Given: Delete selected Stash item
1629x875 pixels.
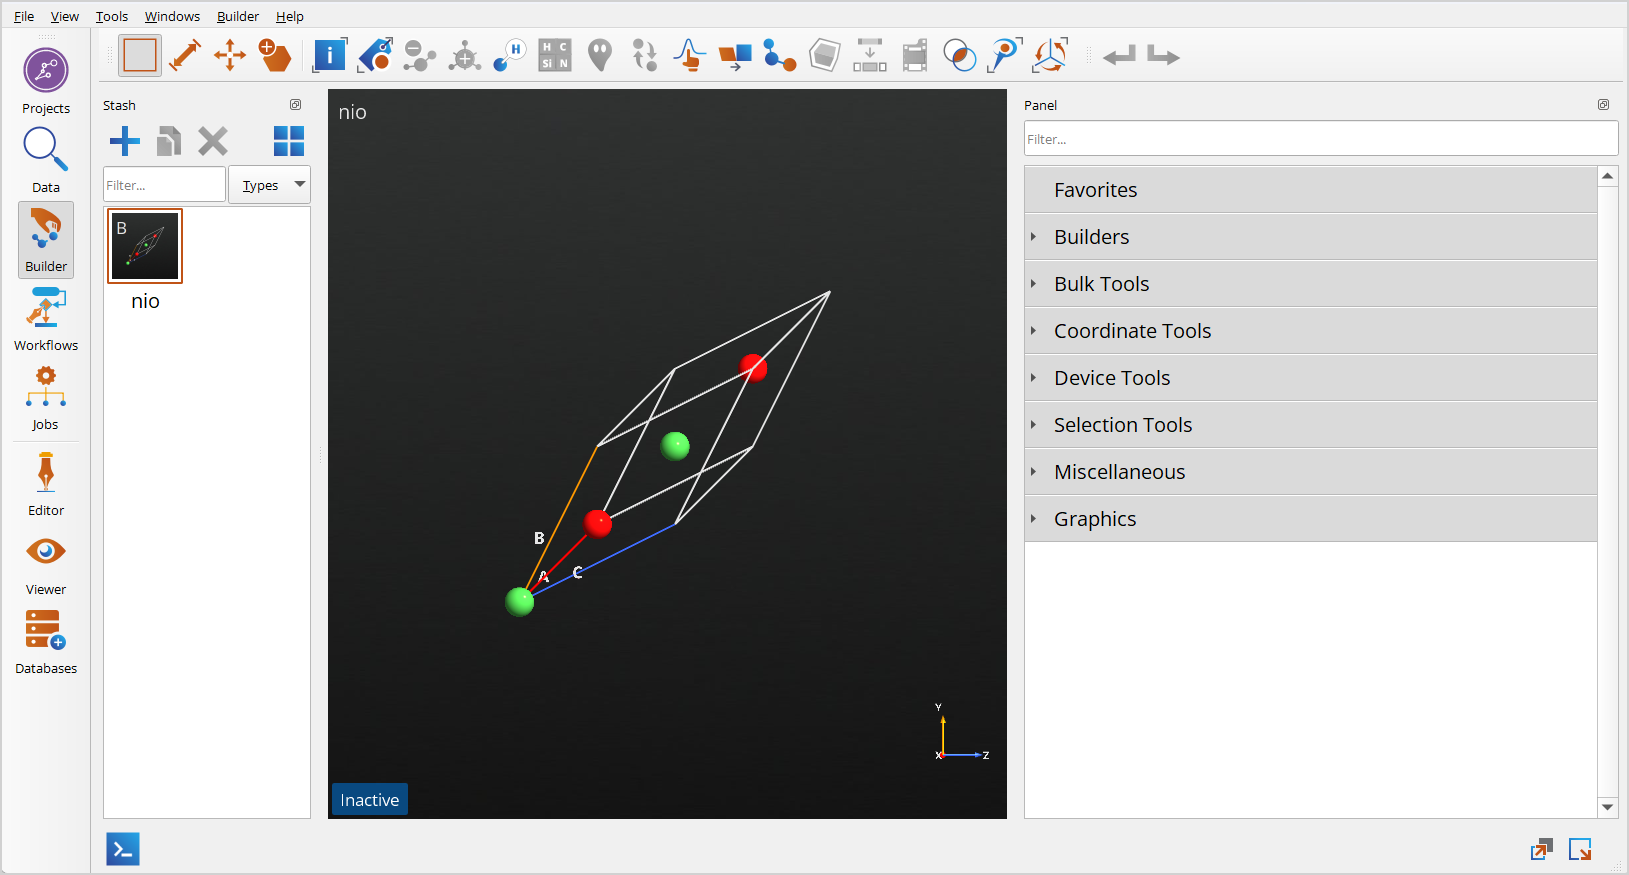Looking at the screenshot, I should pyautogui.click(x=213, y=141).
